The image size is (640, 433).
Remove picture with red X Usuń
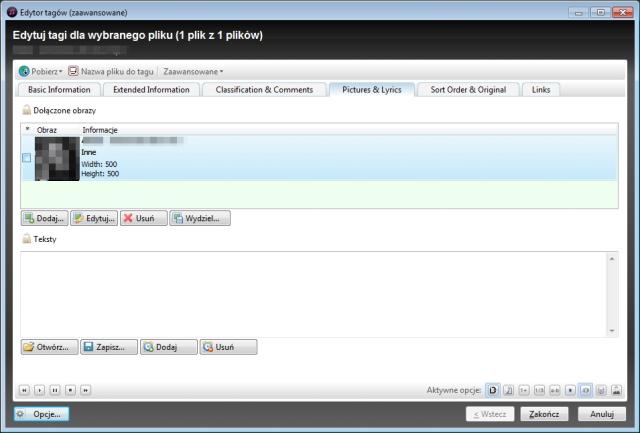(x=143, y=218)
